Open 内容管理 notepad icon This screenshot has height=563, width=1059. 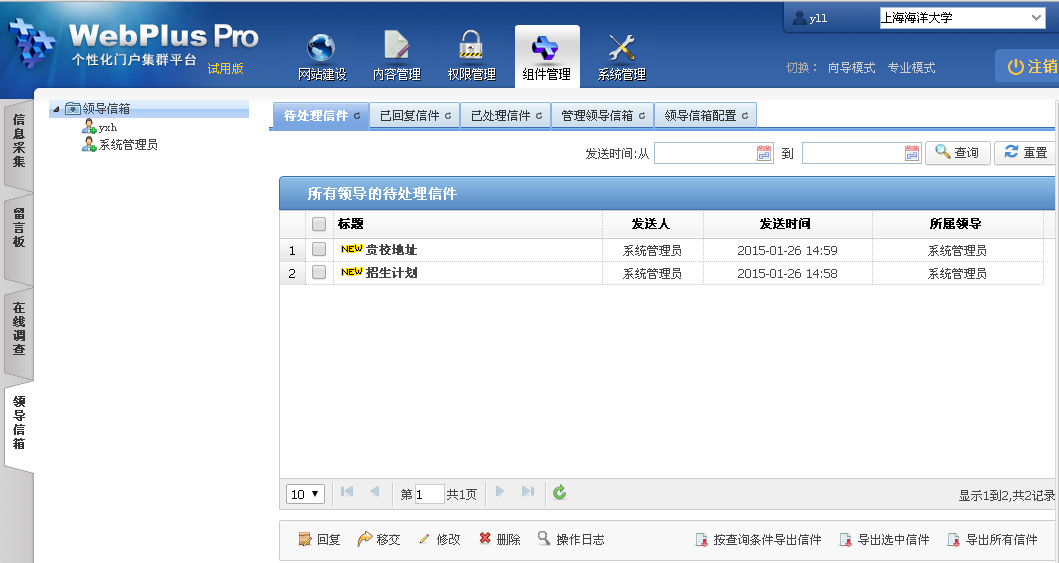pyautogui.click(x=396, y=48)
